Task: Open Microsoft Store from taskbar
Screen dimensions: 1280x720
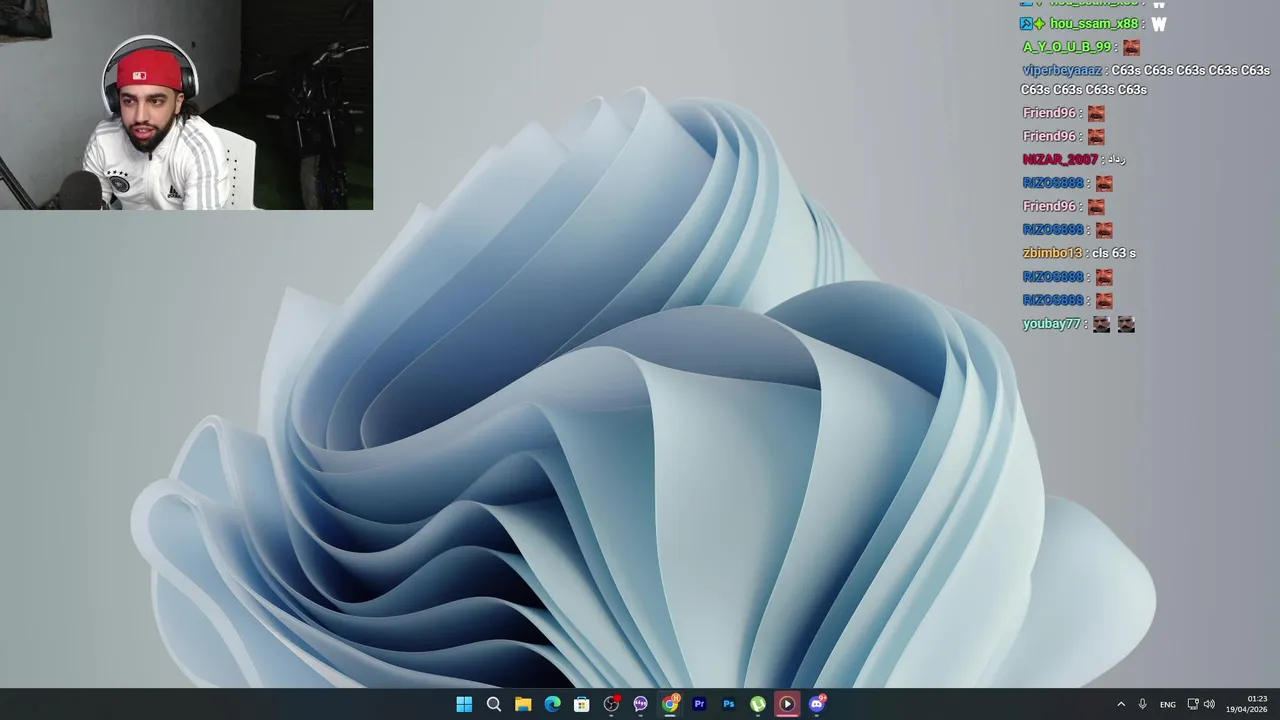Action: pos(582,704)
